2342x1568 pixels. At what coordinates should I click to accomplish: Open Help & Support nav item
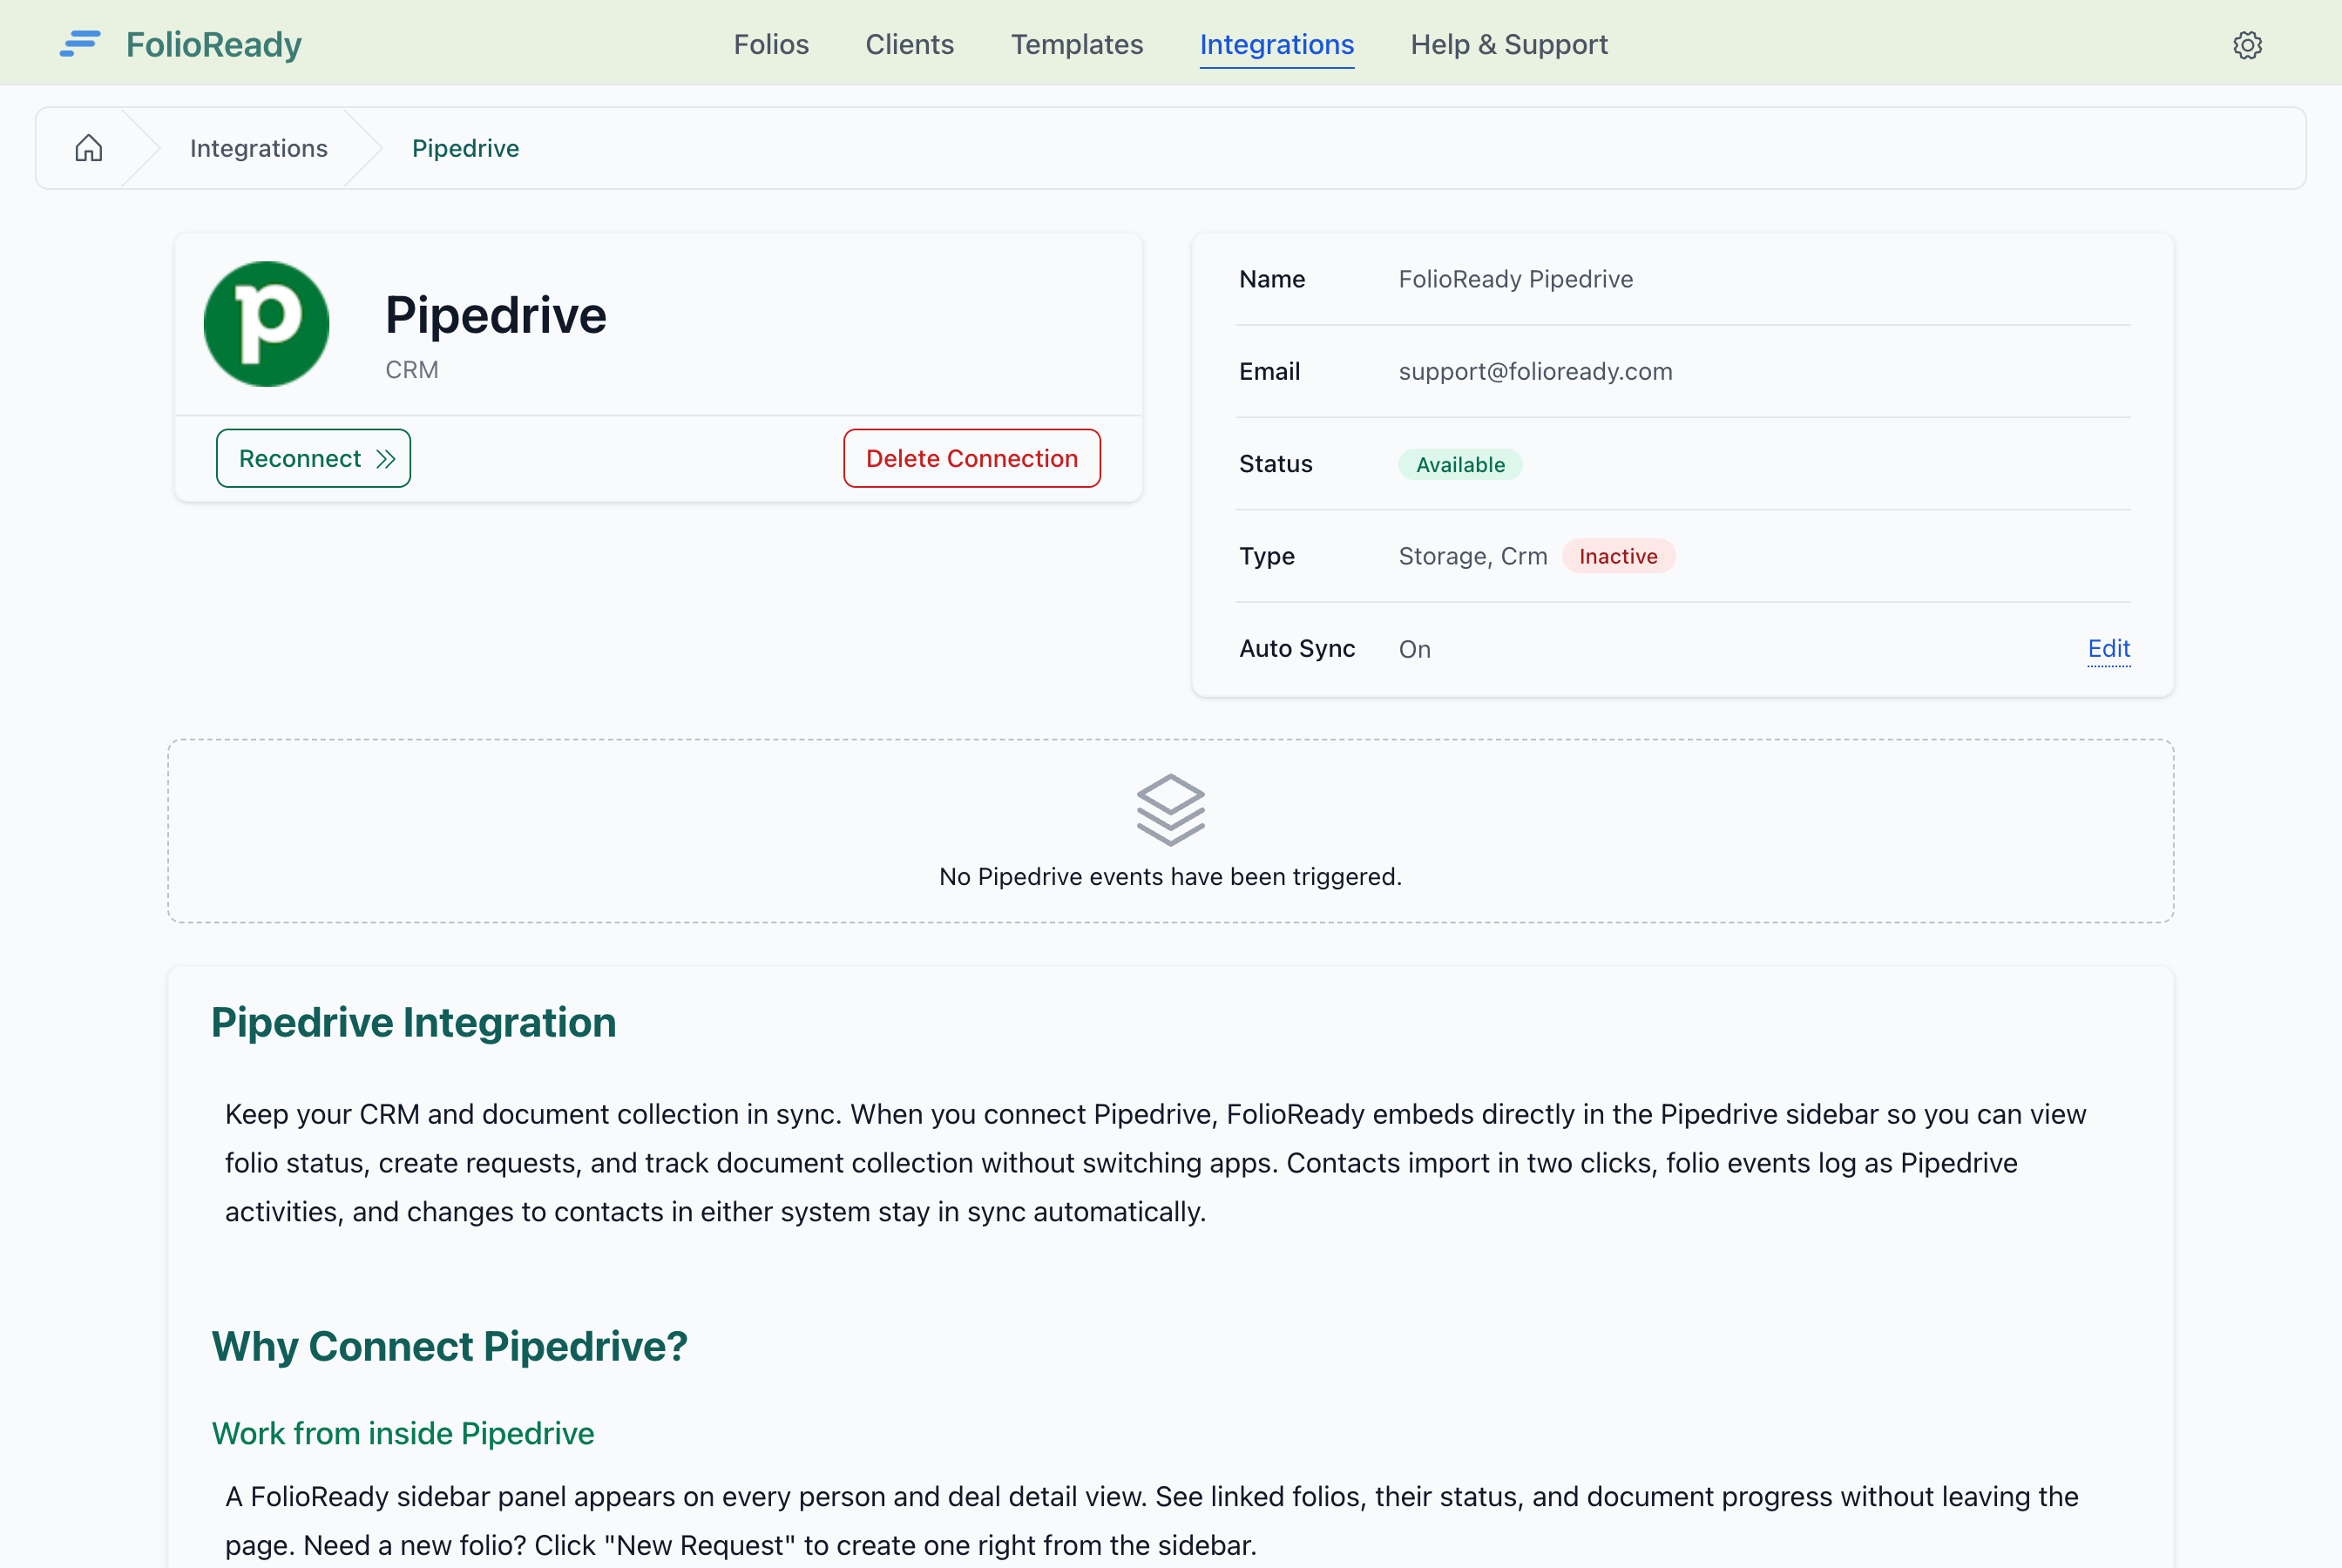click(1508, 44)
